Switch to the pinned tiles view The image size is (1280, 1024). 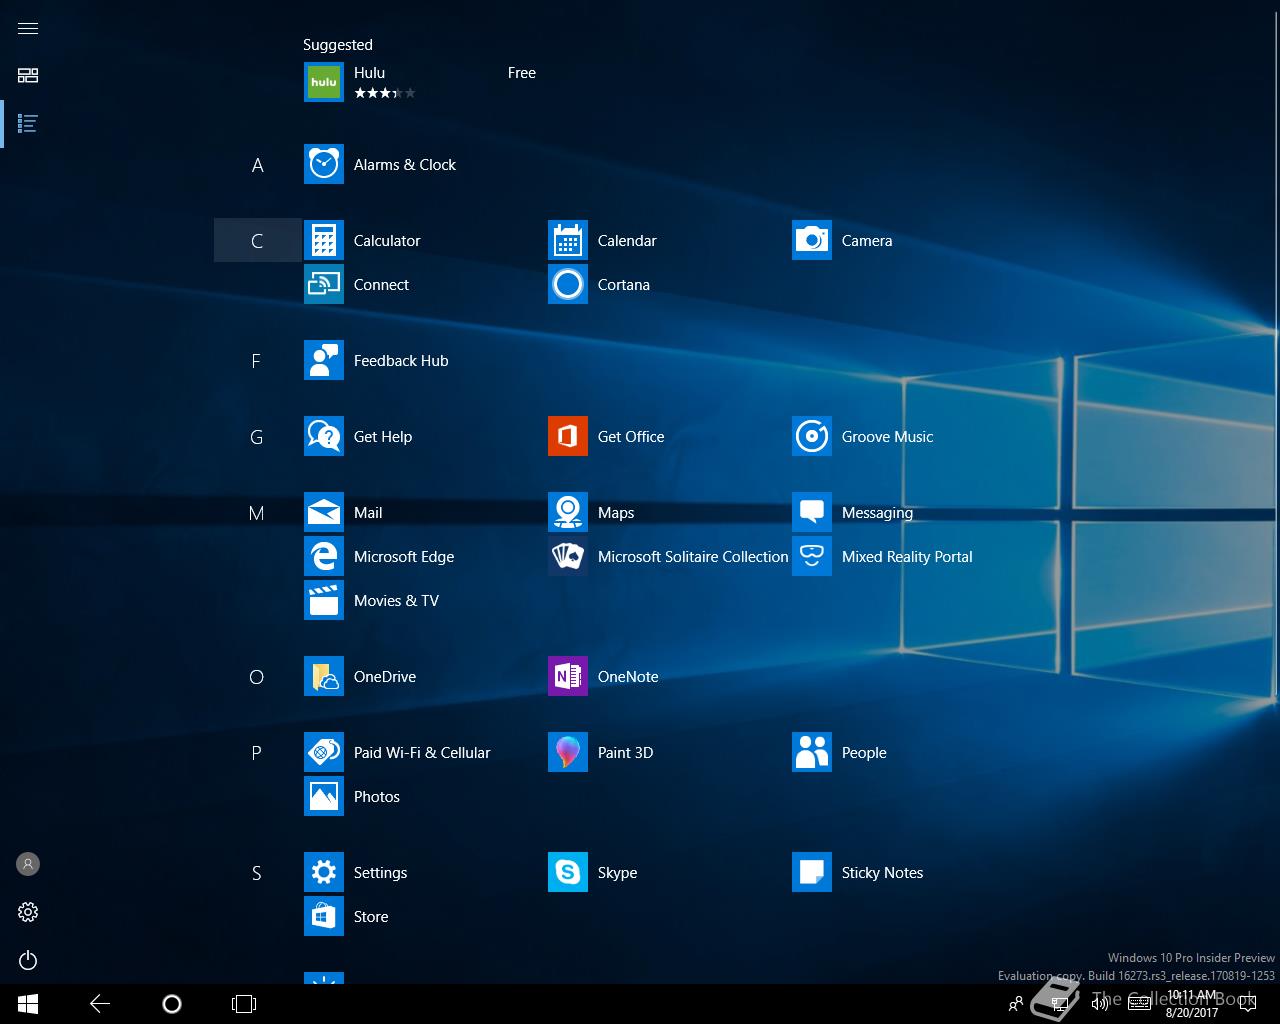point(28,75)
